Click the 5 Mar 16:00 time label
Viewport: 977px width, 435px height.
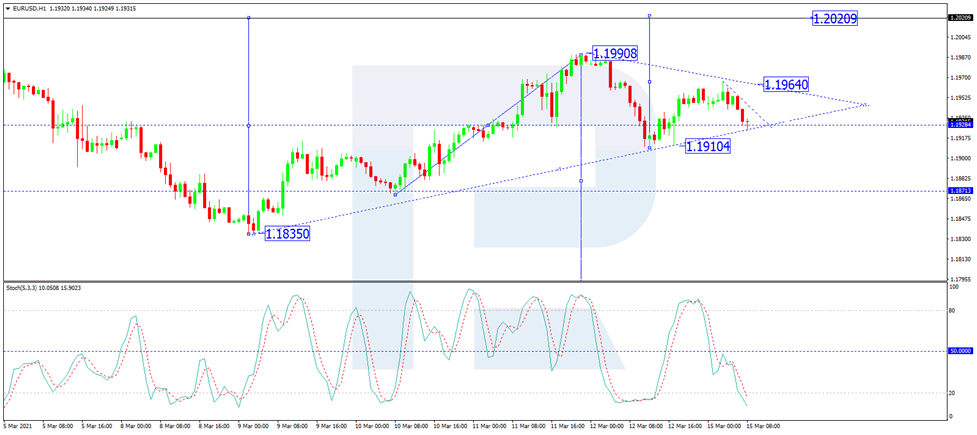(x=95, y=426)
